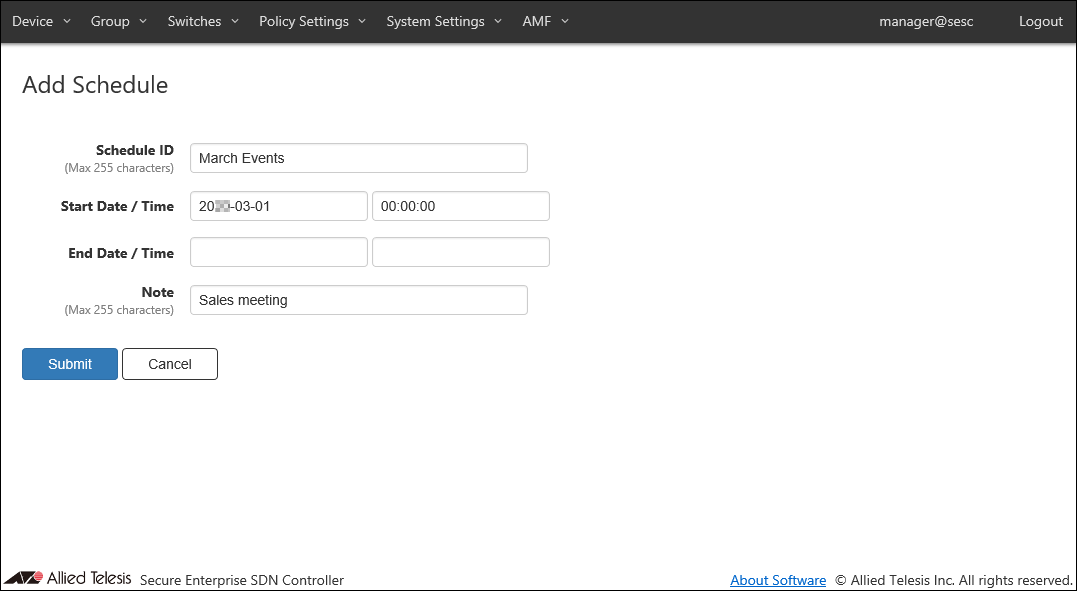This screenshot has height=591, width=1077.
Task: Click the Add Schedule heading
Action: tap(95, 85)
